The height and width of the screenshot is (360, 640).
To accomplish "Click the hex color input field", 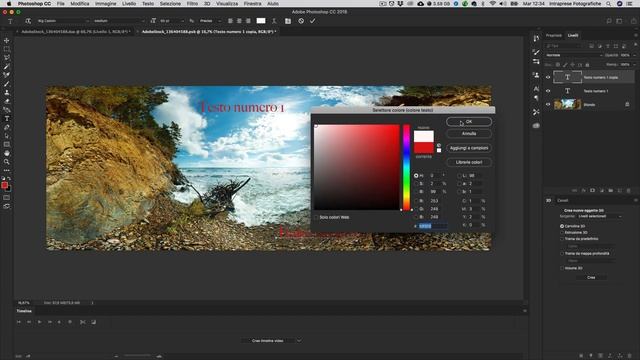I will pos(433,226).
